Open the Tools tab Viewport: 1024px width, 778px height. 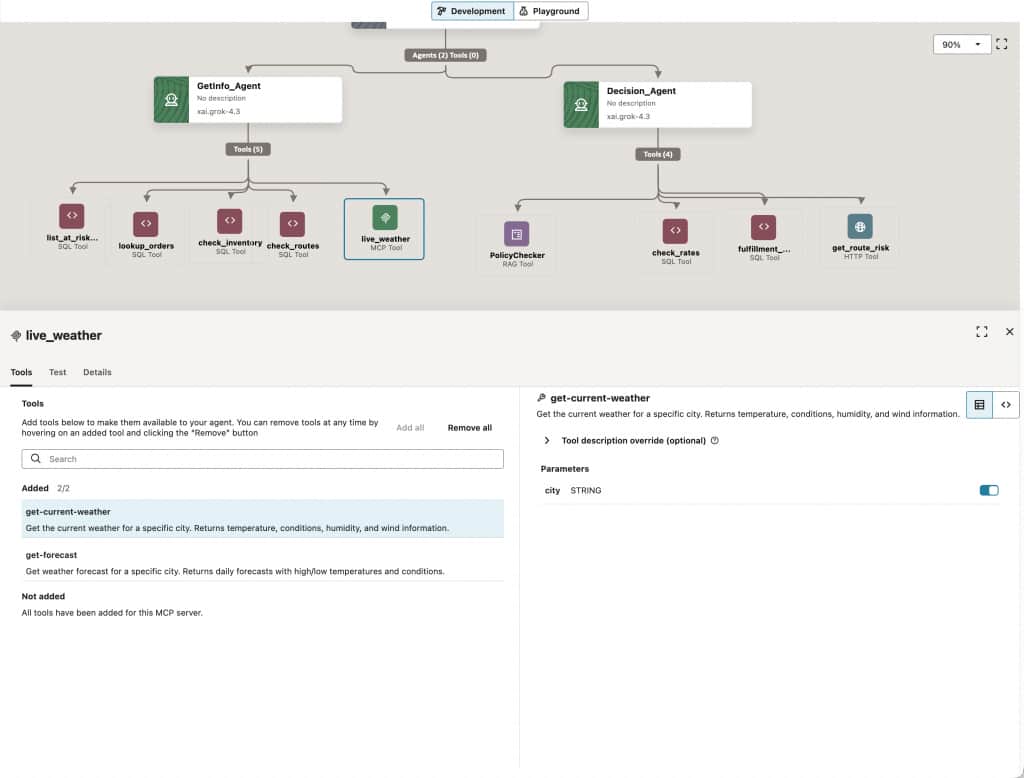point(21,372)
